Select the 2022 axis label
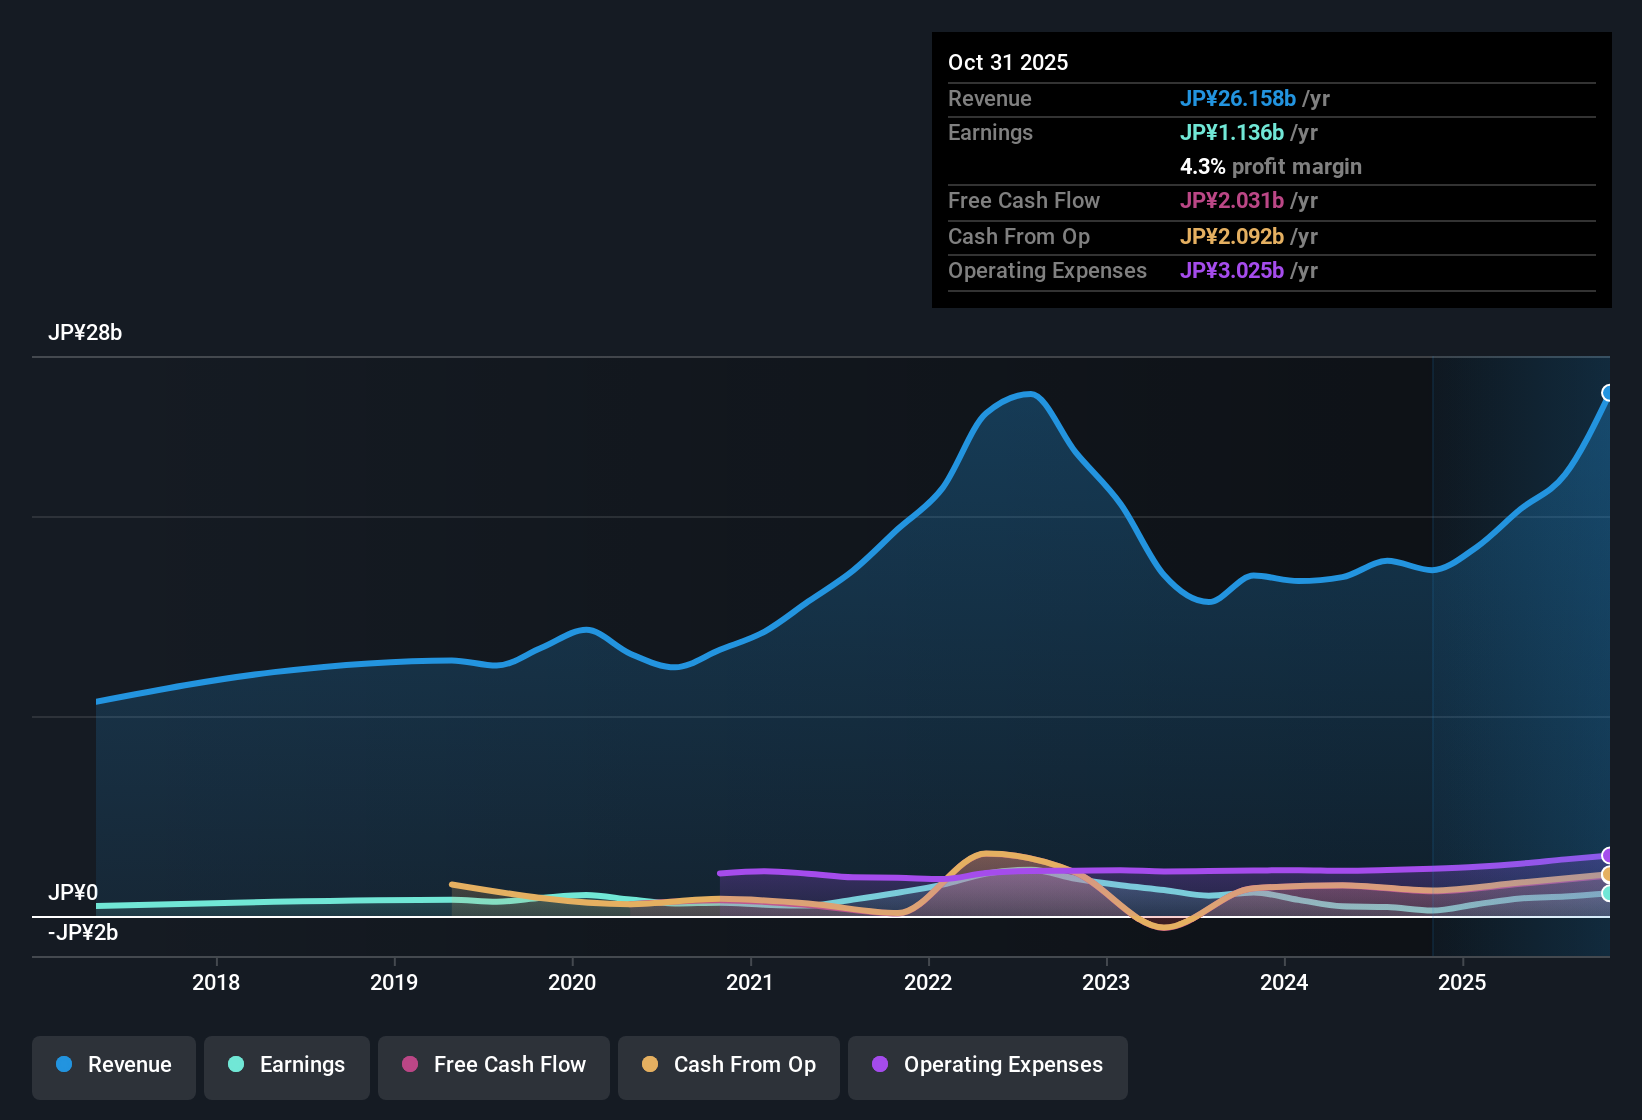The width and height of the screenshot is (1642, 1120). (x=929, y=983)
